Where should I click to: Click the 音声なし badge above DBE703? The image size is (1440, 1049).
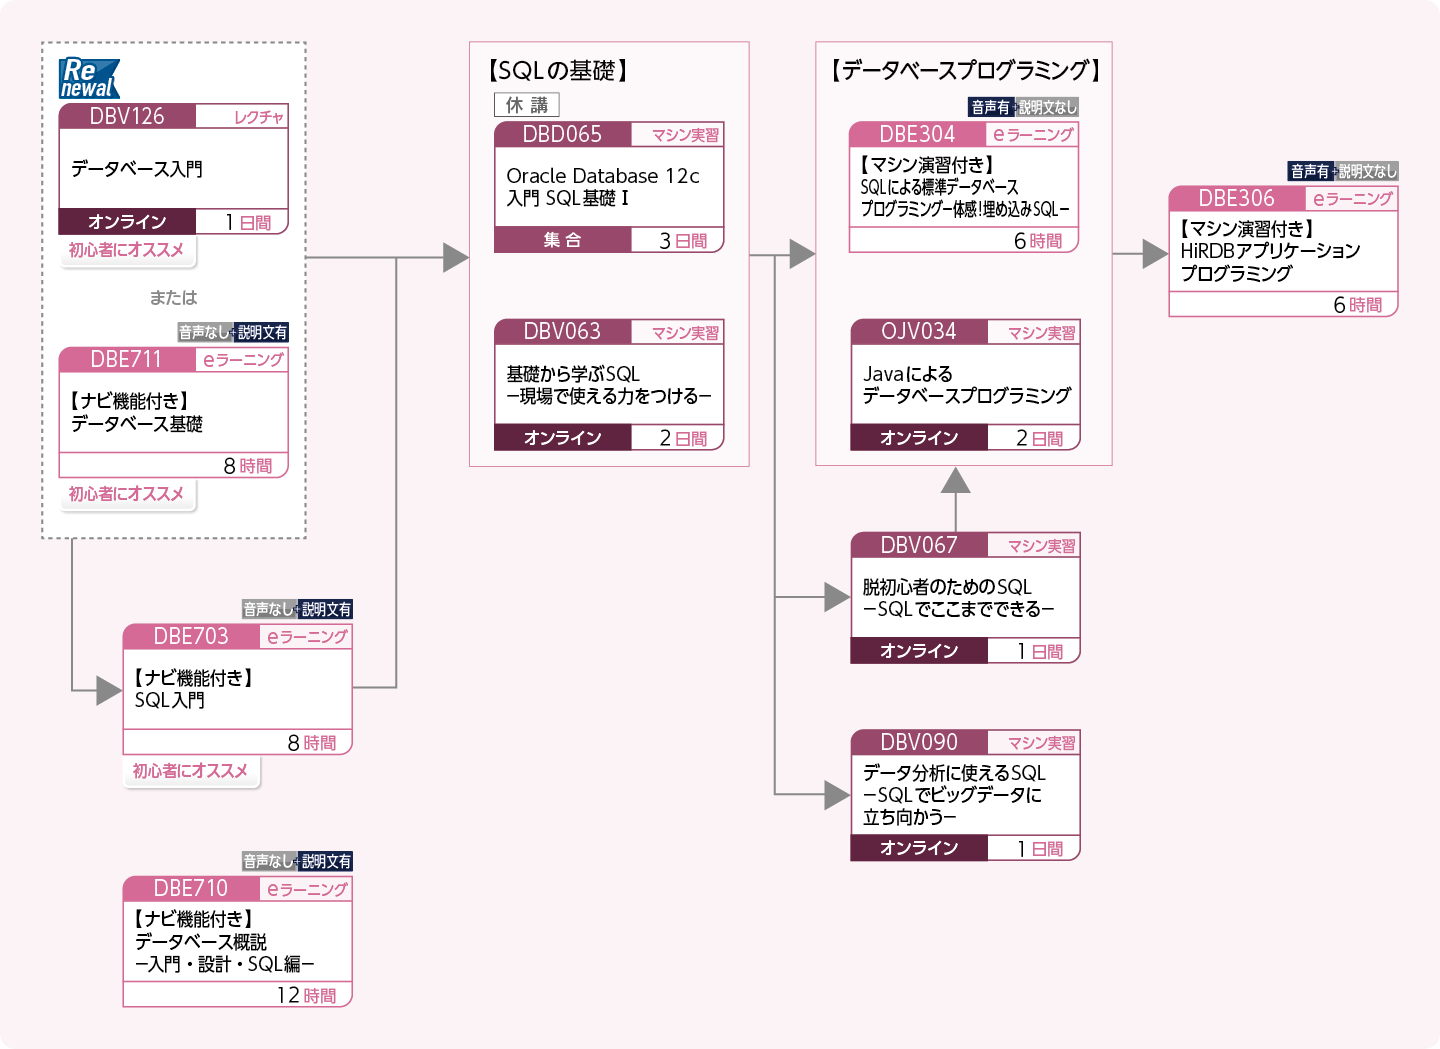coord(268,609)
